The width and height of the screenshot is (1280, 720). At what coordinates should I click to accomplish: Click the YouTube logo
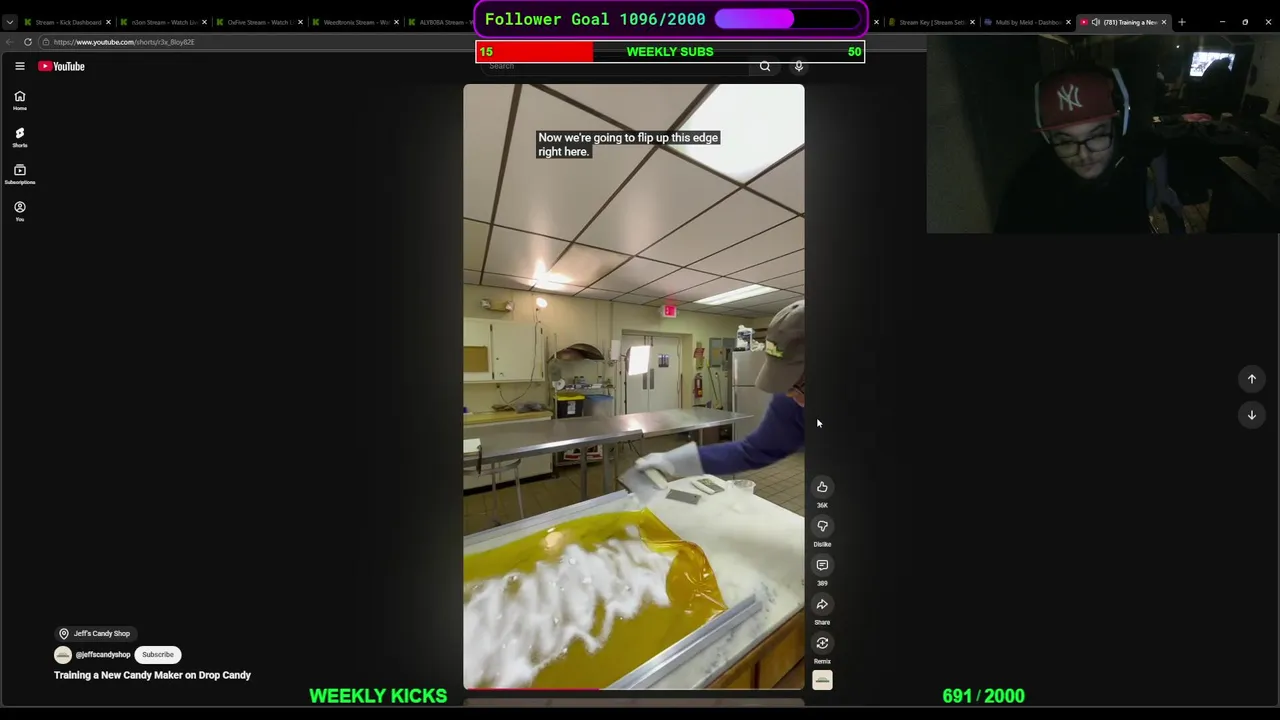click(62, 66)
